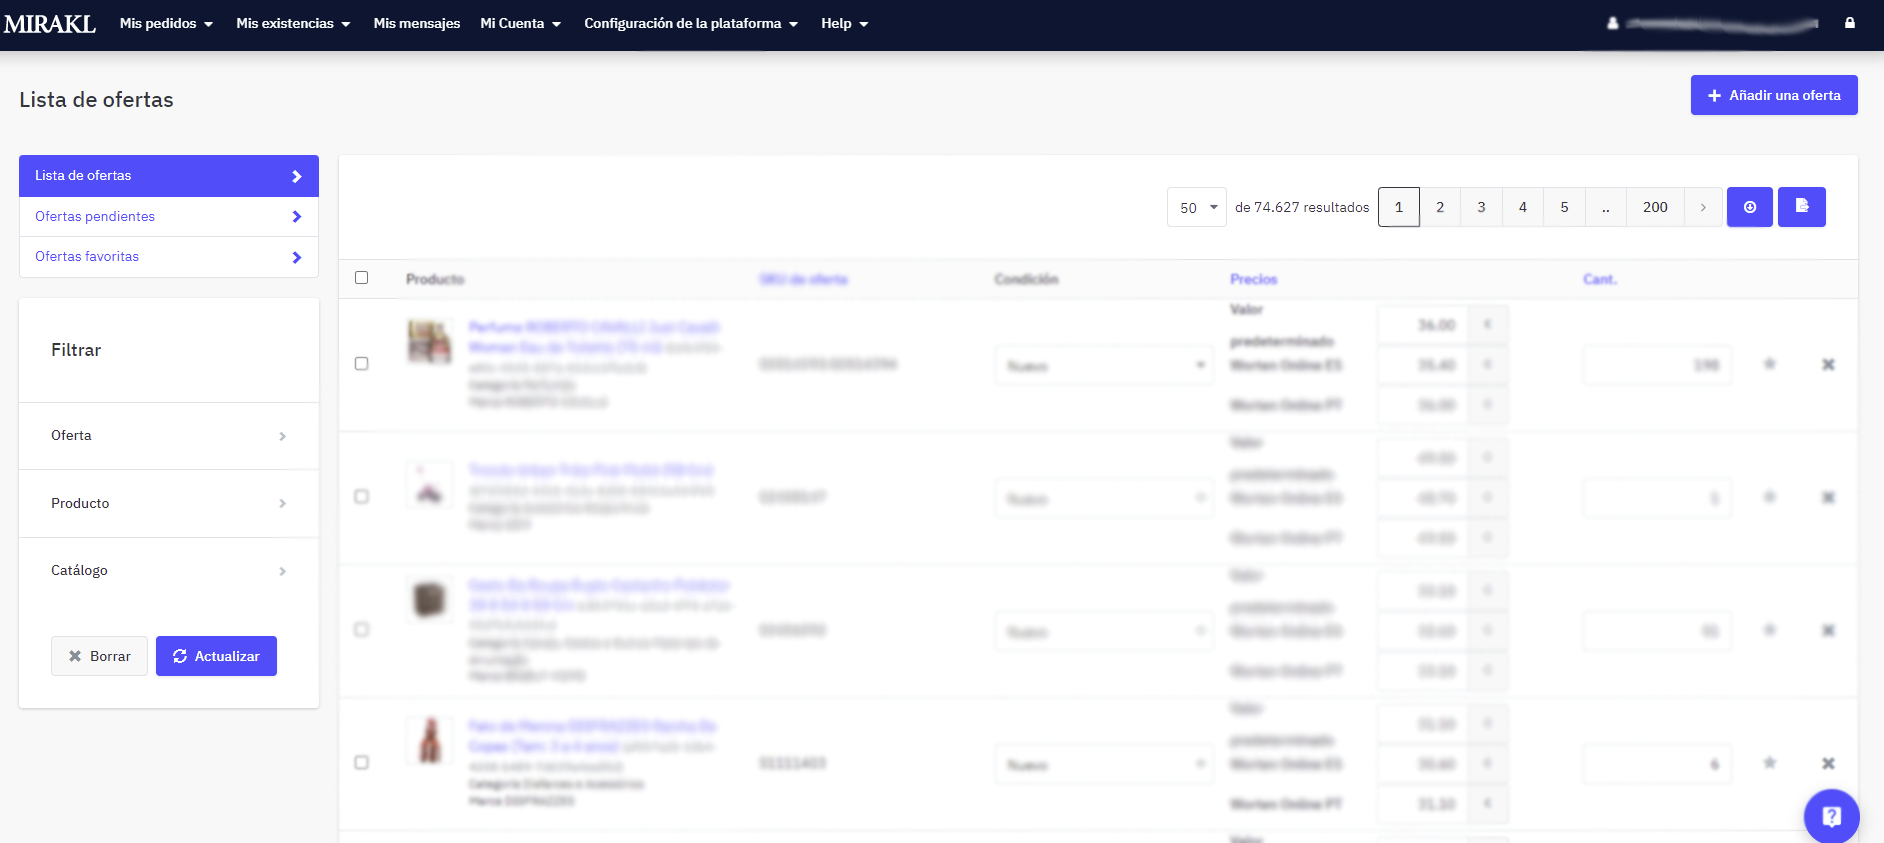The height and width of the screenshot is (843, 1884).
Task: Delete the first offer with X icon
Action: [1828, 365]
